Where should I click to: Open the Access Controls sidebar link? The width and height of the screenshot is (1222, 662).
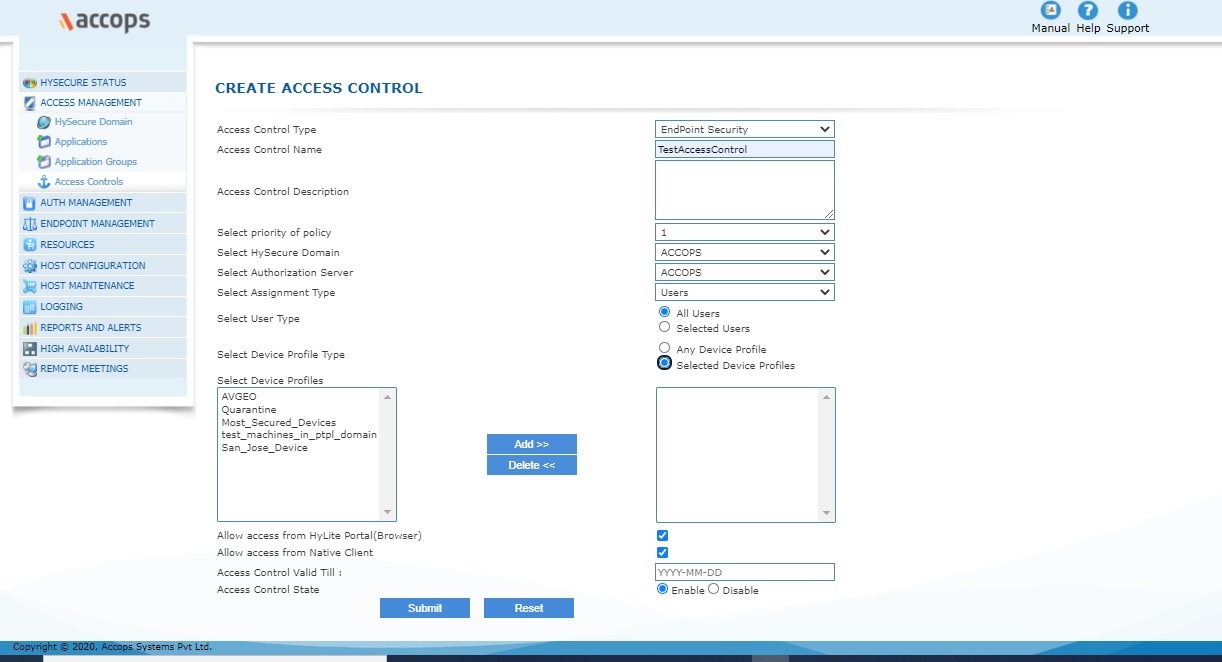coord(89,182)
